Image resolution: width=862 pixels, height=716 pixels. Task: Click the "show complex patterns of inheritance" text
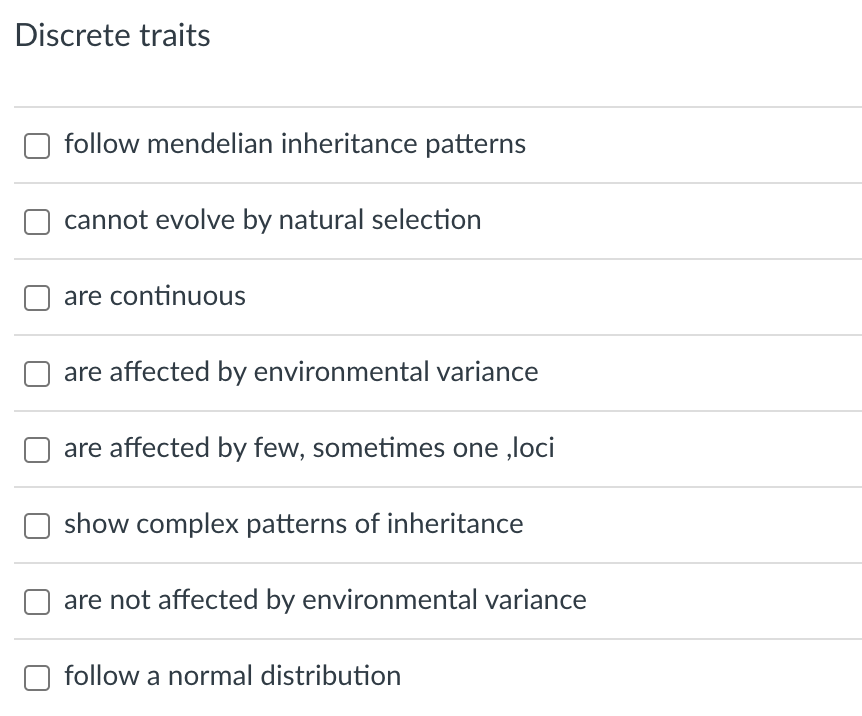tap(293, 524)
